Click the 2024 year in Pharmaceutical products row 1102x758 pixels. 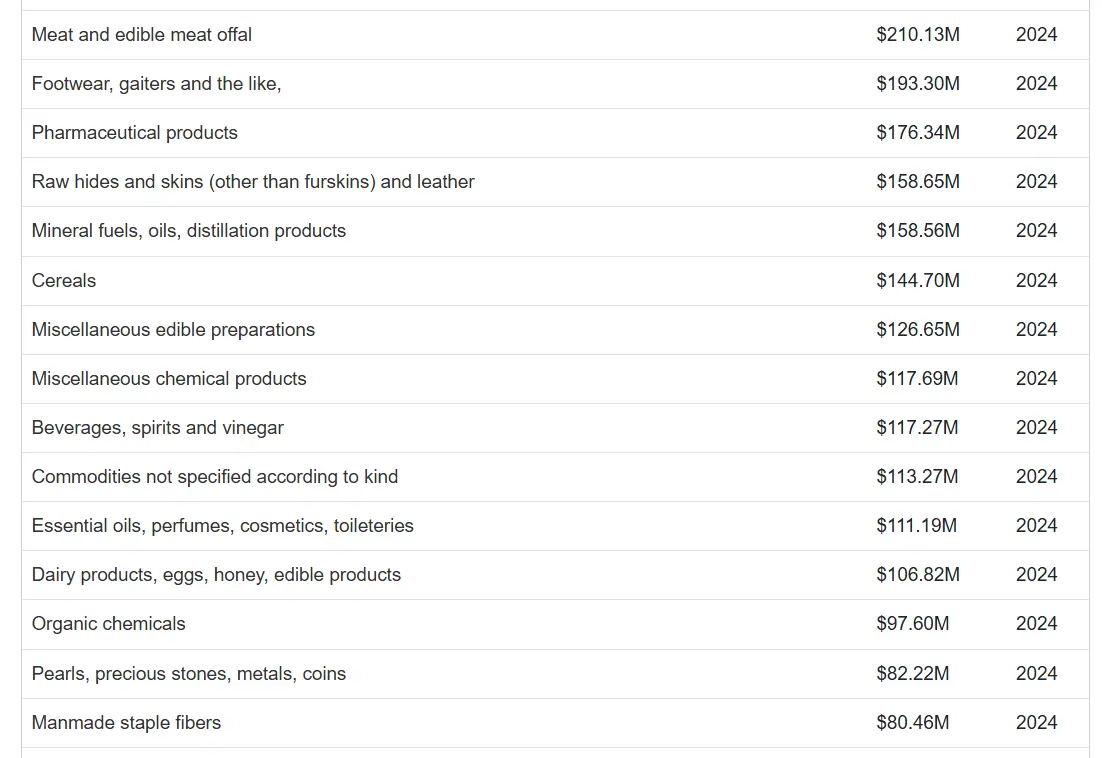pos(1036,133)
